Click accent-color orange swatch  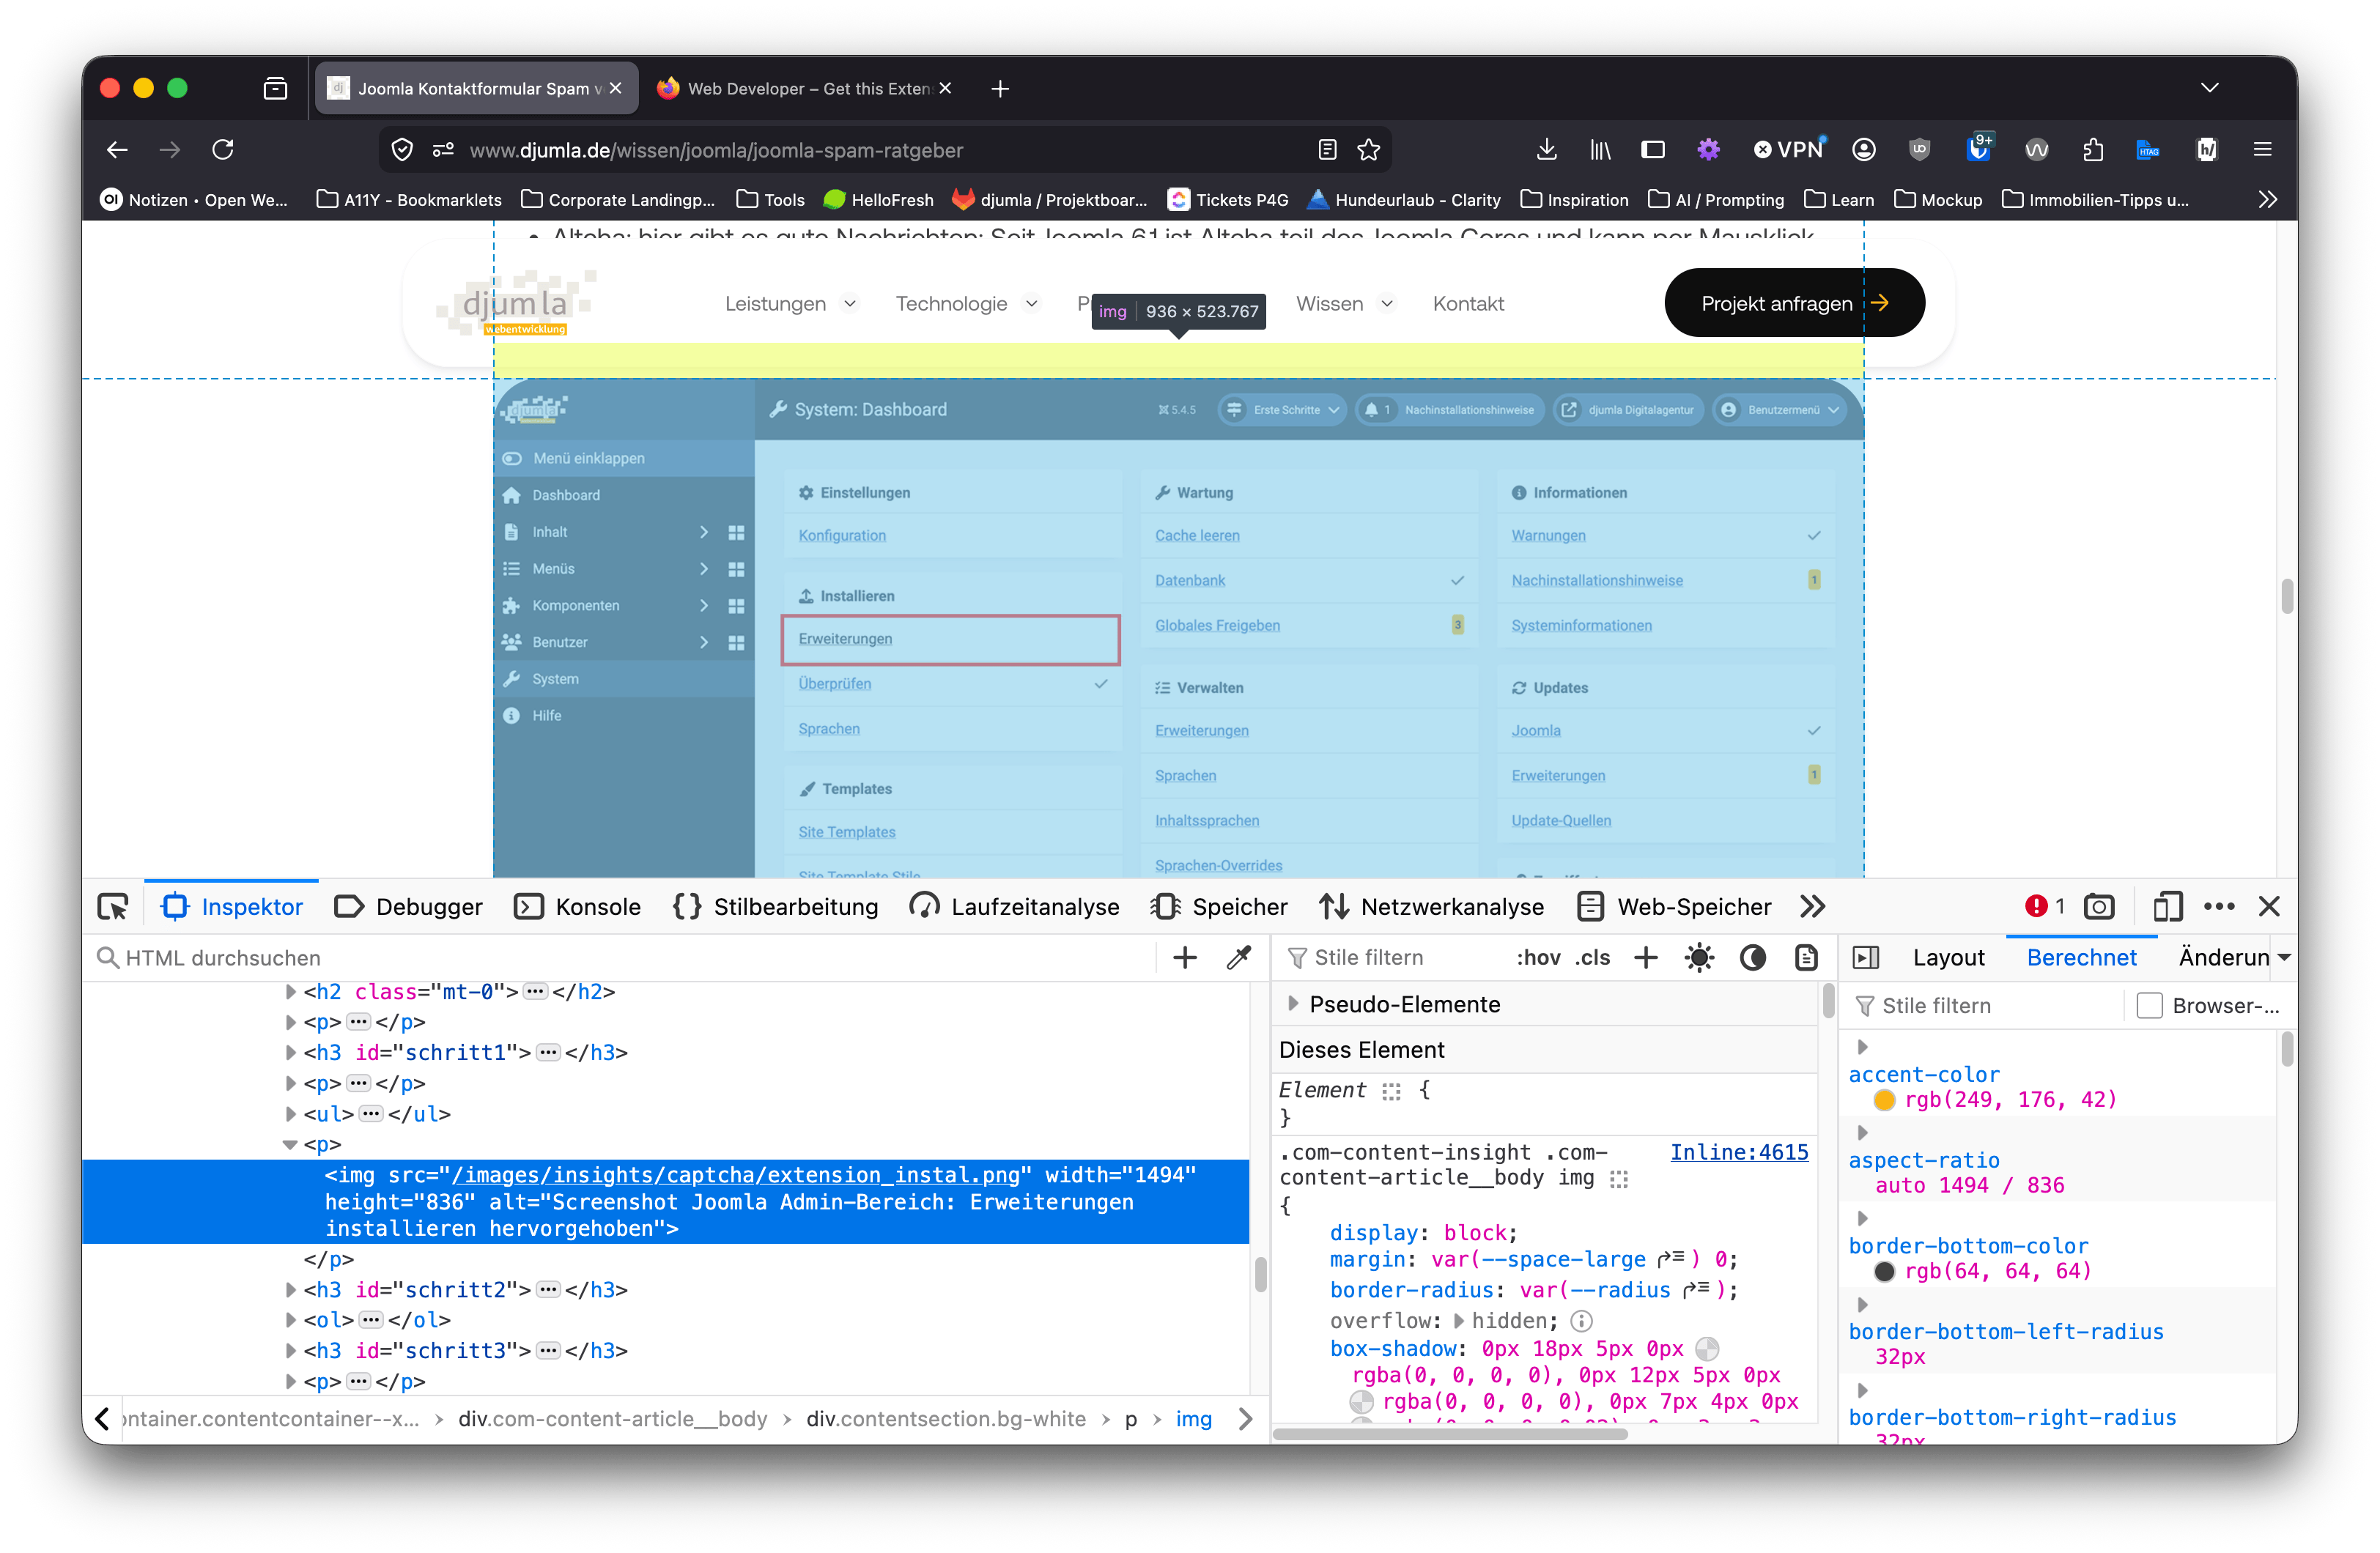pyautogui.click(x=1884, y=1099)
